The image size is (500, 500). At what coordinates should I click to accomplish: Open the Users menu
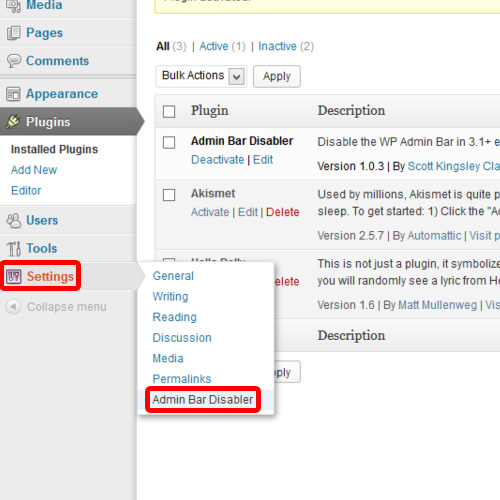click(x=42, y=220)
